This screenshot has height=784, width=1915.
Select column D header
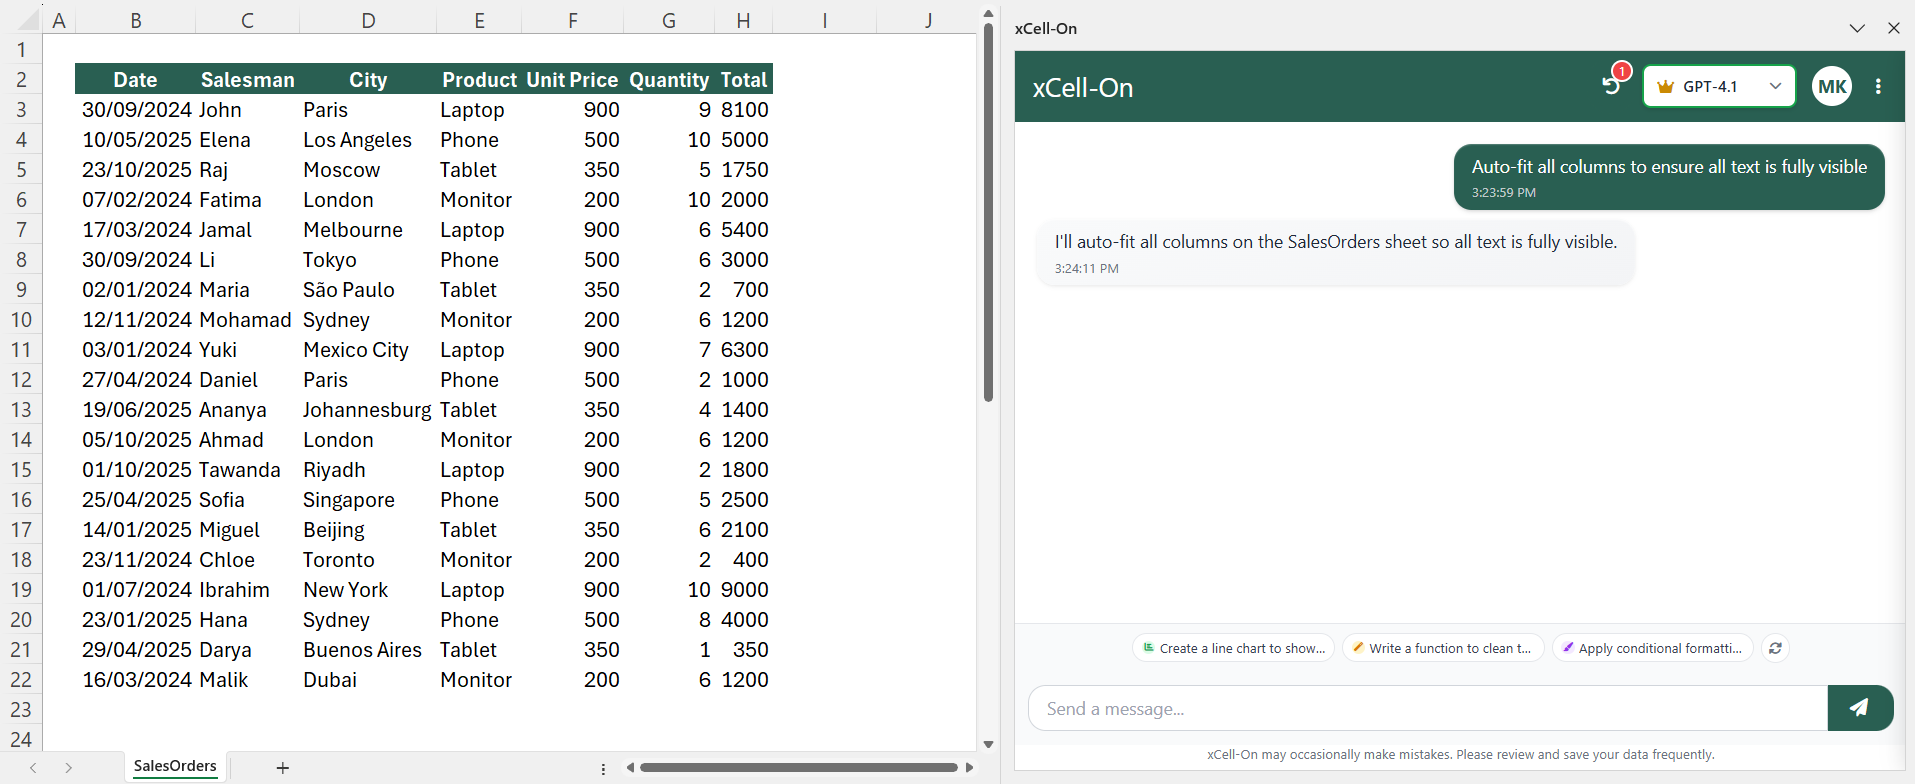coord(368,20)
